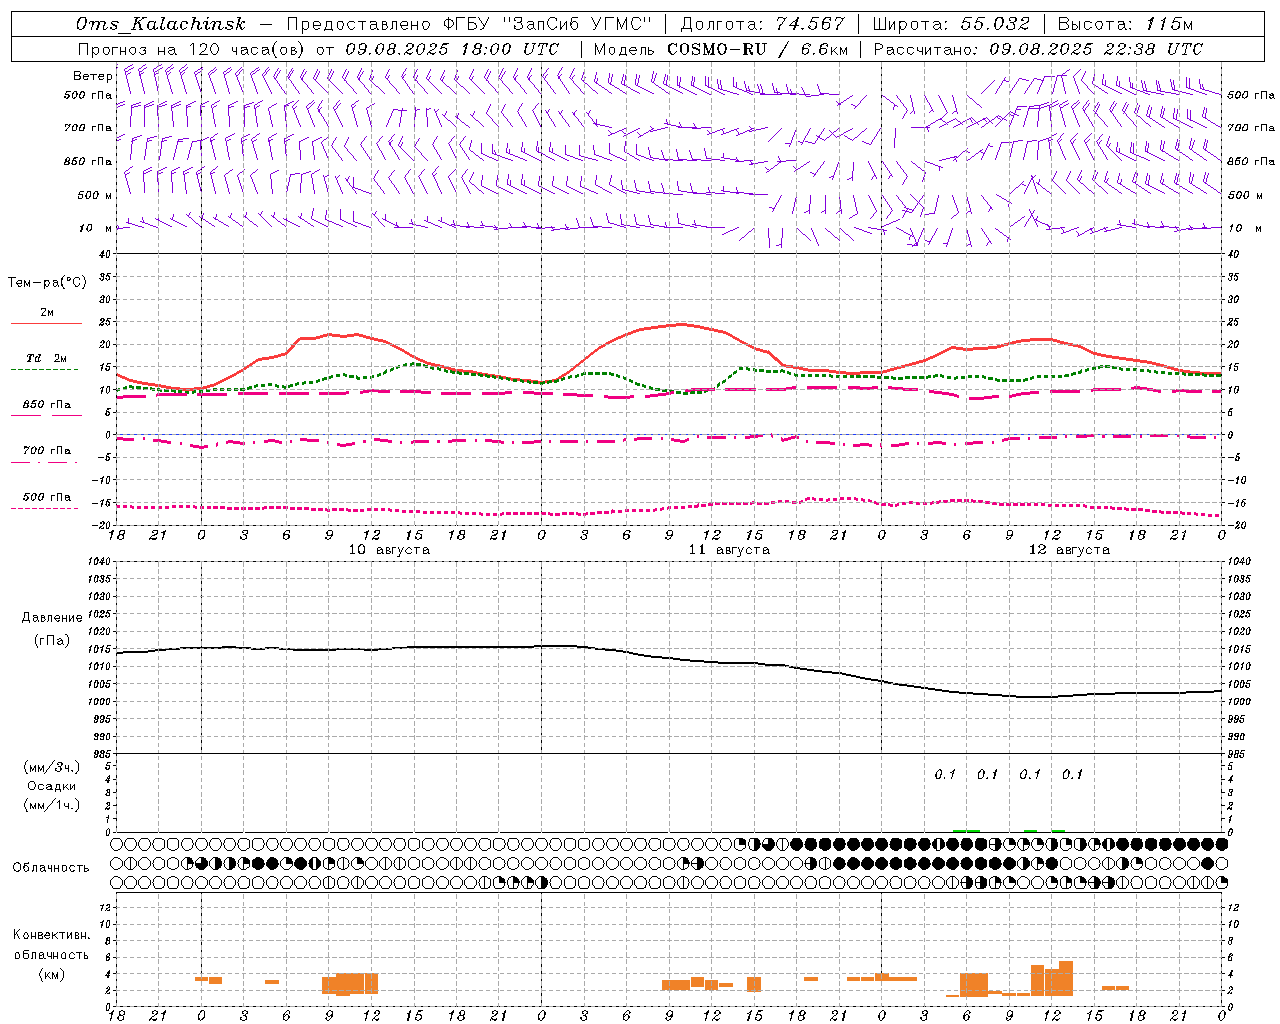Click the (мм/3ч.) precipitation unit label

(52, 767)
